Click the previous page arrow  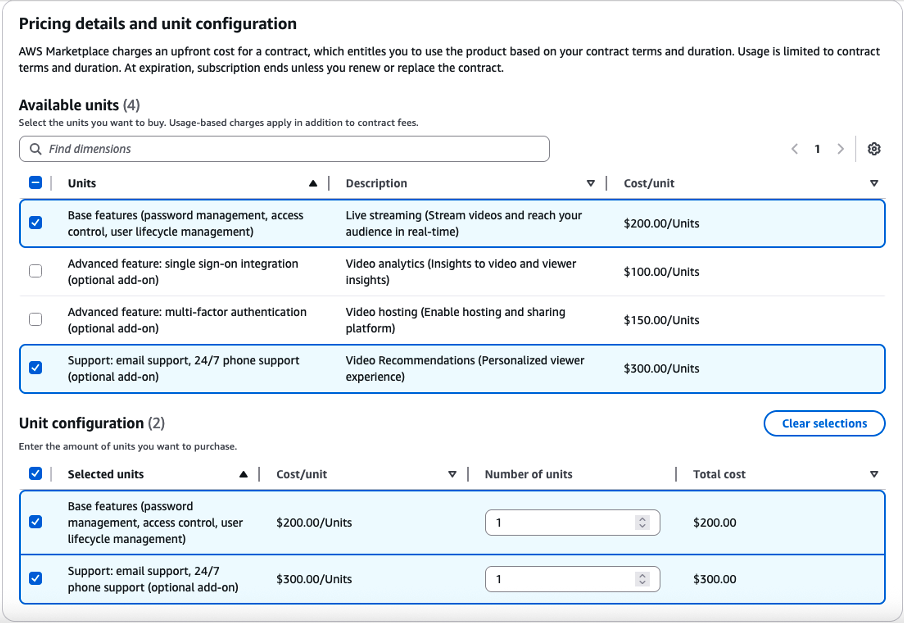coord(794,148)
